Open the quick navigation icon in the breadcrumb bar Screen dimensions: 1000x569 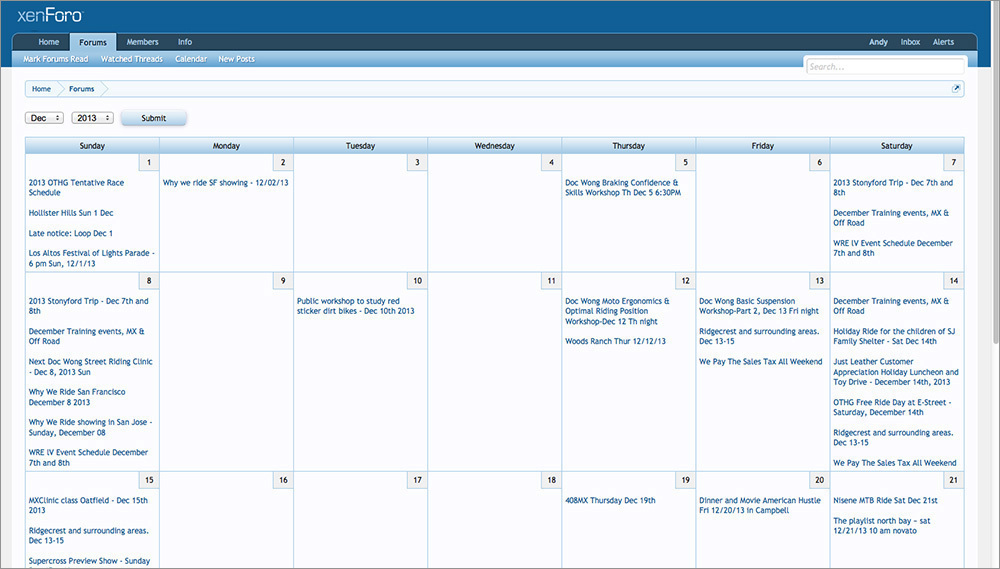tap(956, 89)
